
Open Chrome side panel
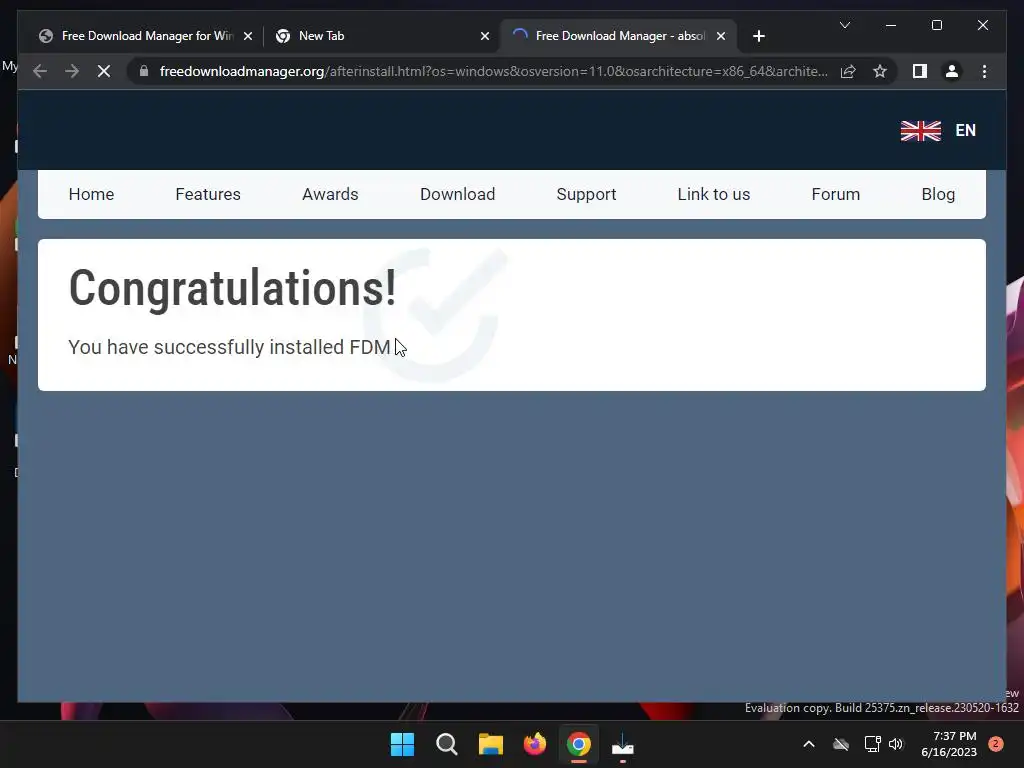pos(920,71)
